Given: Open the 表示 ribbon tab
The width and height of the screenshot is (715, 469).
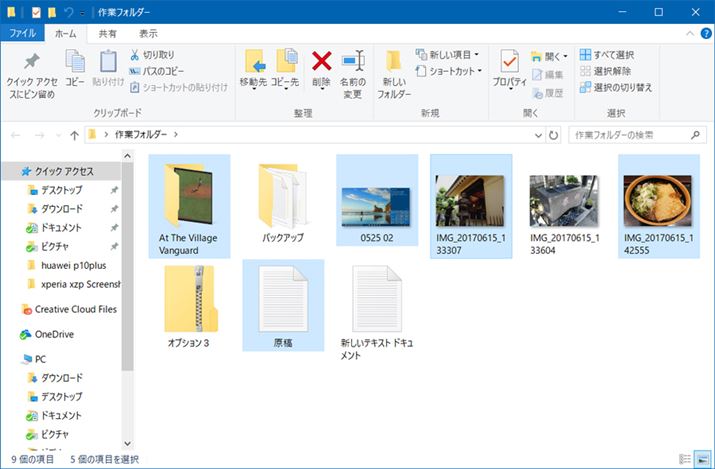Looking at the screenshot, I should [147, 33].
